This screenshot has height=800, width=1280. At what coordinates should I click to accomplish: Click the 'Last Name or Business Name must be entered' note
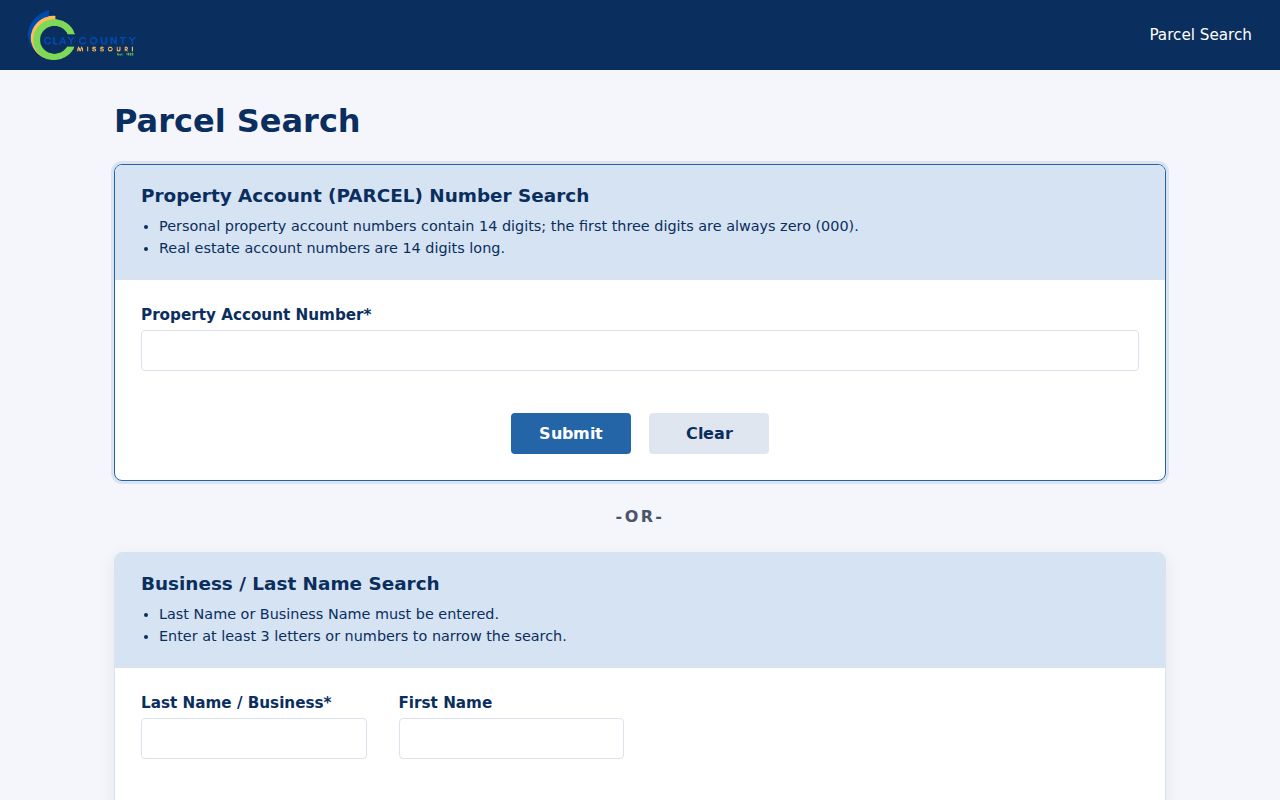[329, 614]
